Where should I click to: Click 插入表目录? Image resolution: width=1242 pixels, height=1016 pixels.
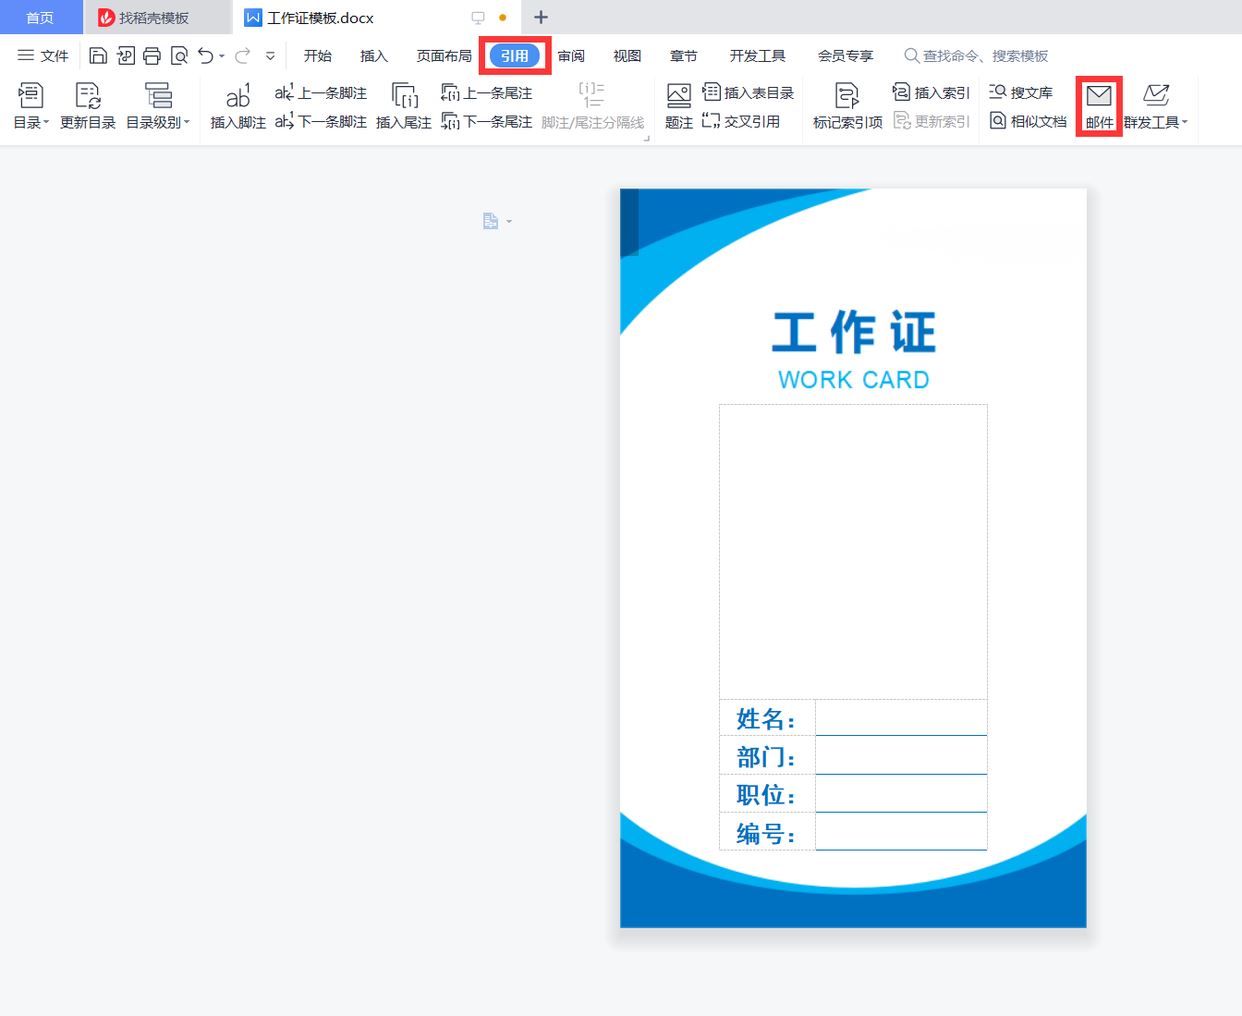(x=748, y=93)
